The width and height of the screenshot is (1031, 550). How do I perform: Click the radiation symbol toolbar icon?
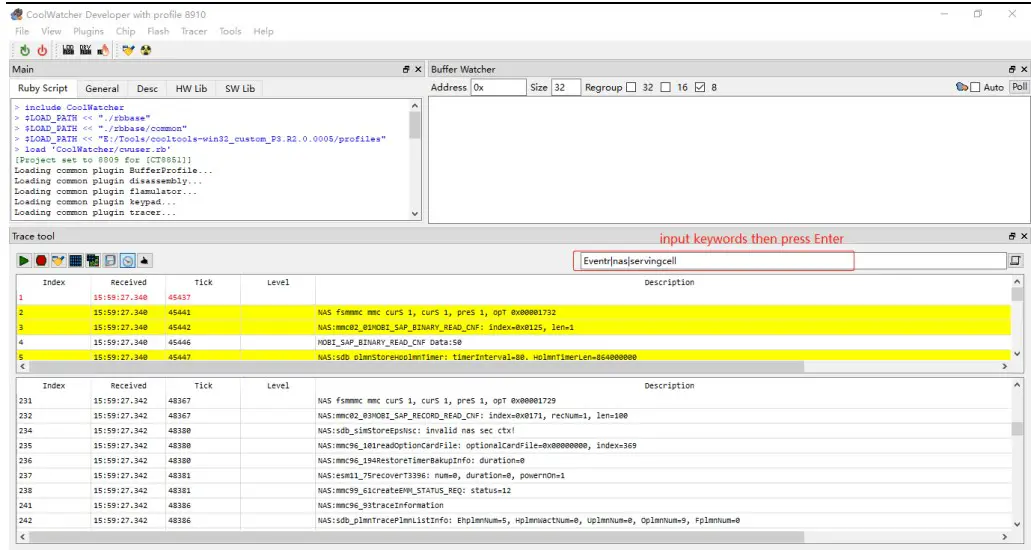(146, 49)
